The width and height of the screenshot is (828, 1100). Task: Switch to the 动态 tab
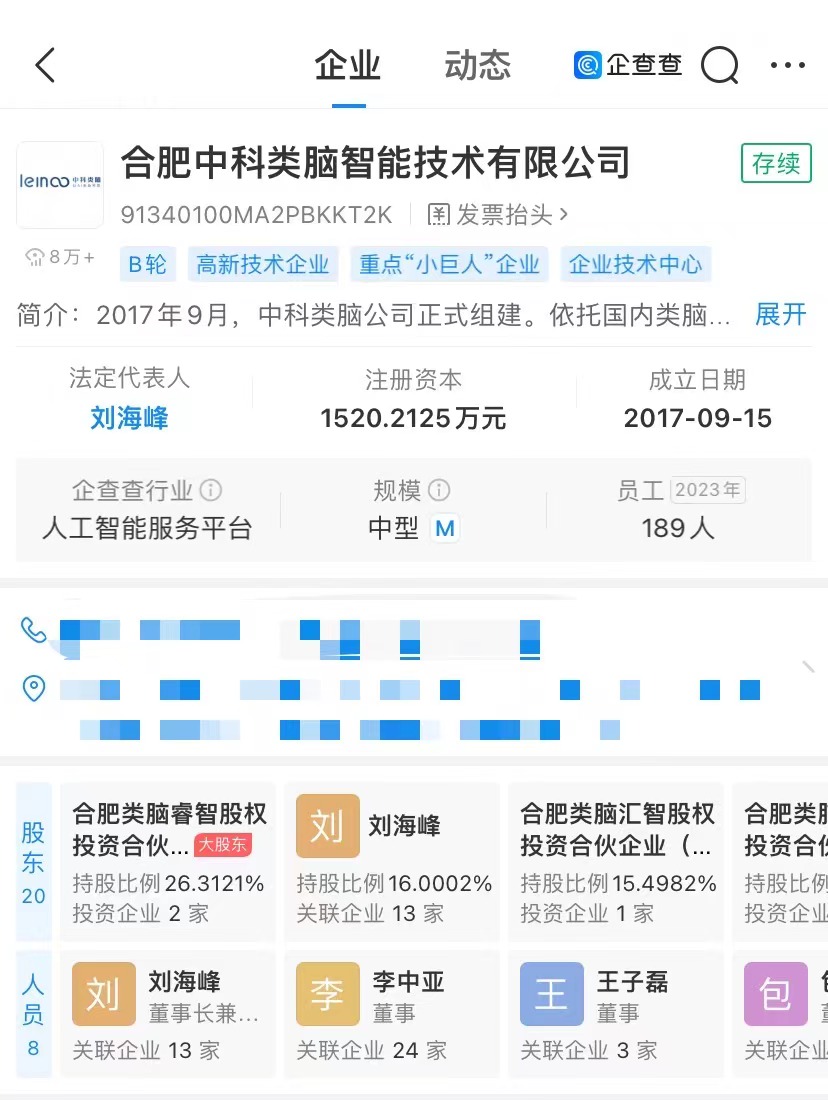tap(478, 66)
